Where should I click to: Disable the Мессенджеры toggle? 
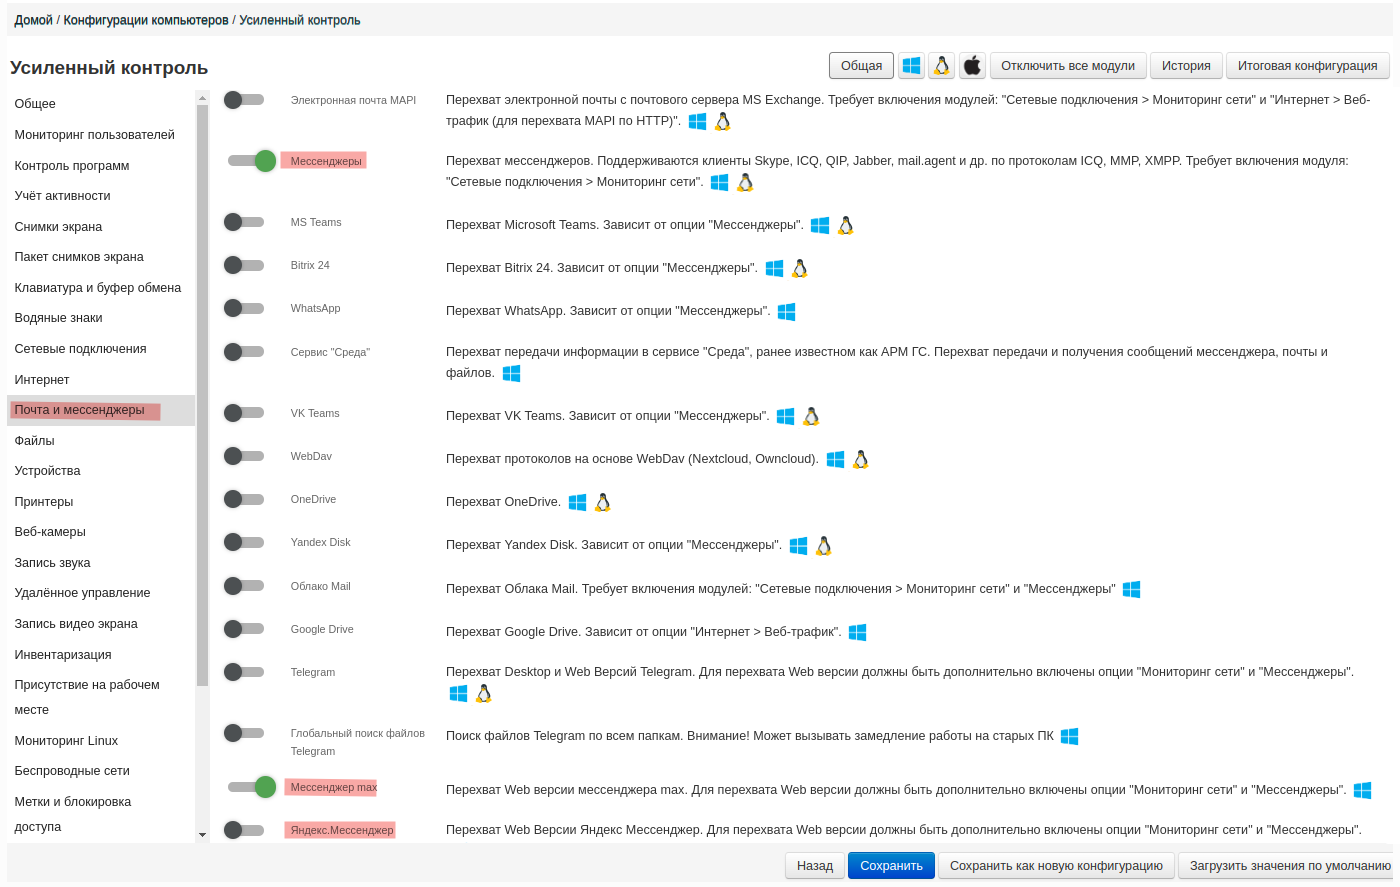(252, 161)
